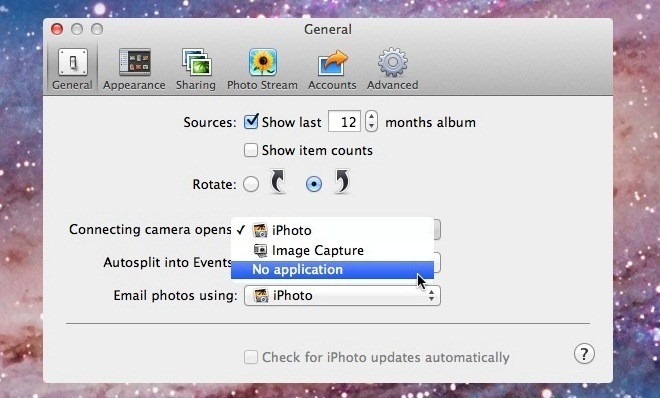Choose iPhoto in the camera popup
The height and width of the screenshot is (398, 660).
332,230
